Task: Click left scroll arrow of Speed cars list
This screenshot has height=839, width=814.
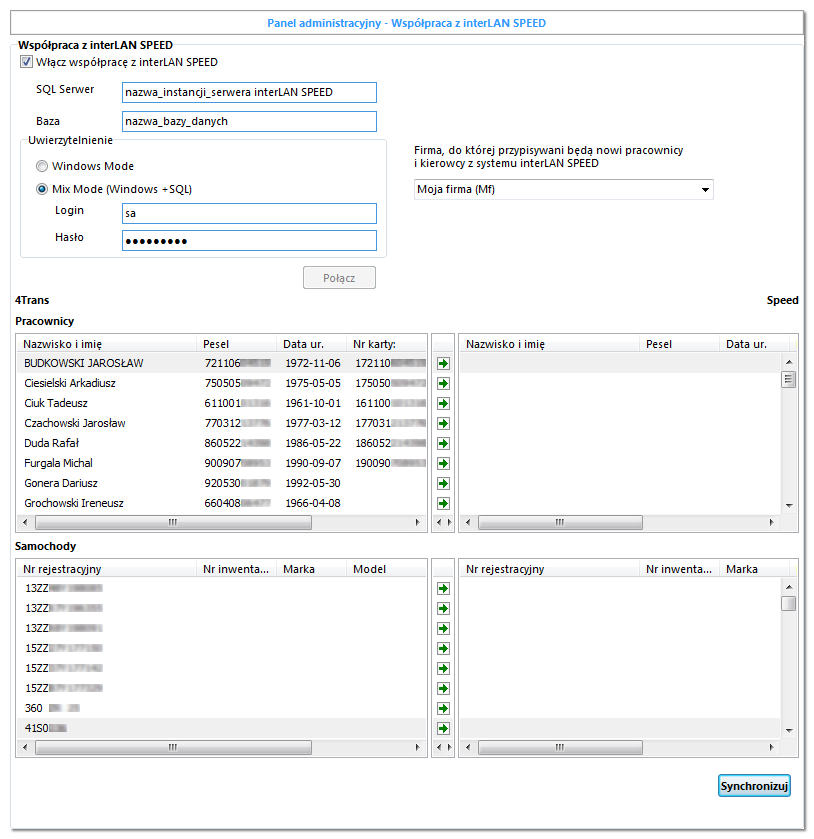Action: point(468,747)
